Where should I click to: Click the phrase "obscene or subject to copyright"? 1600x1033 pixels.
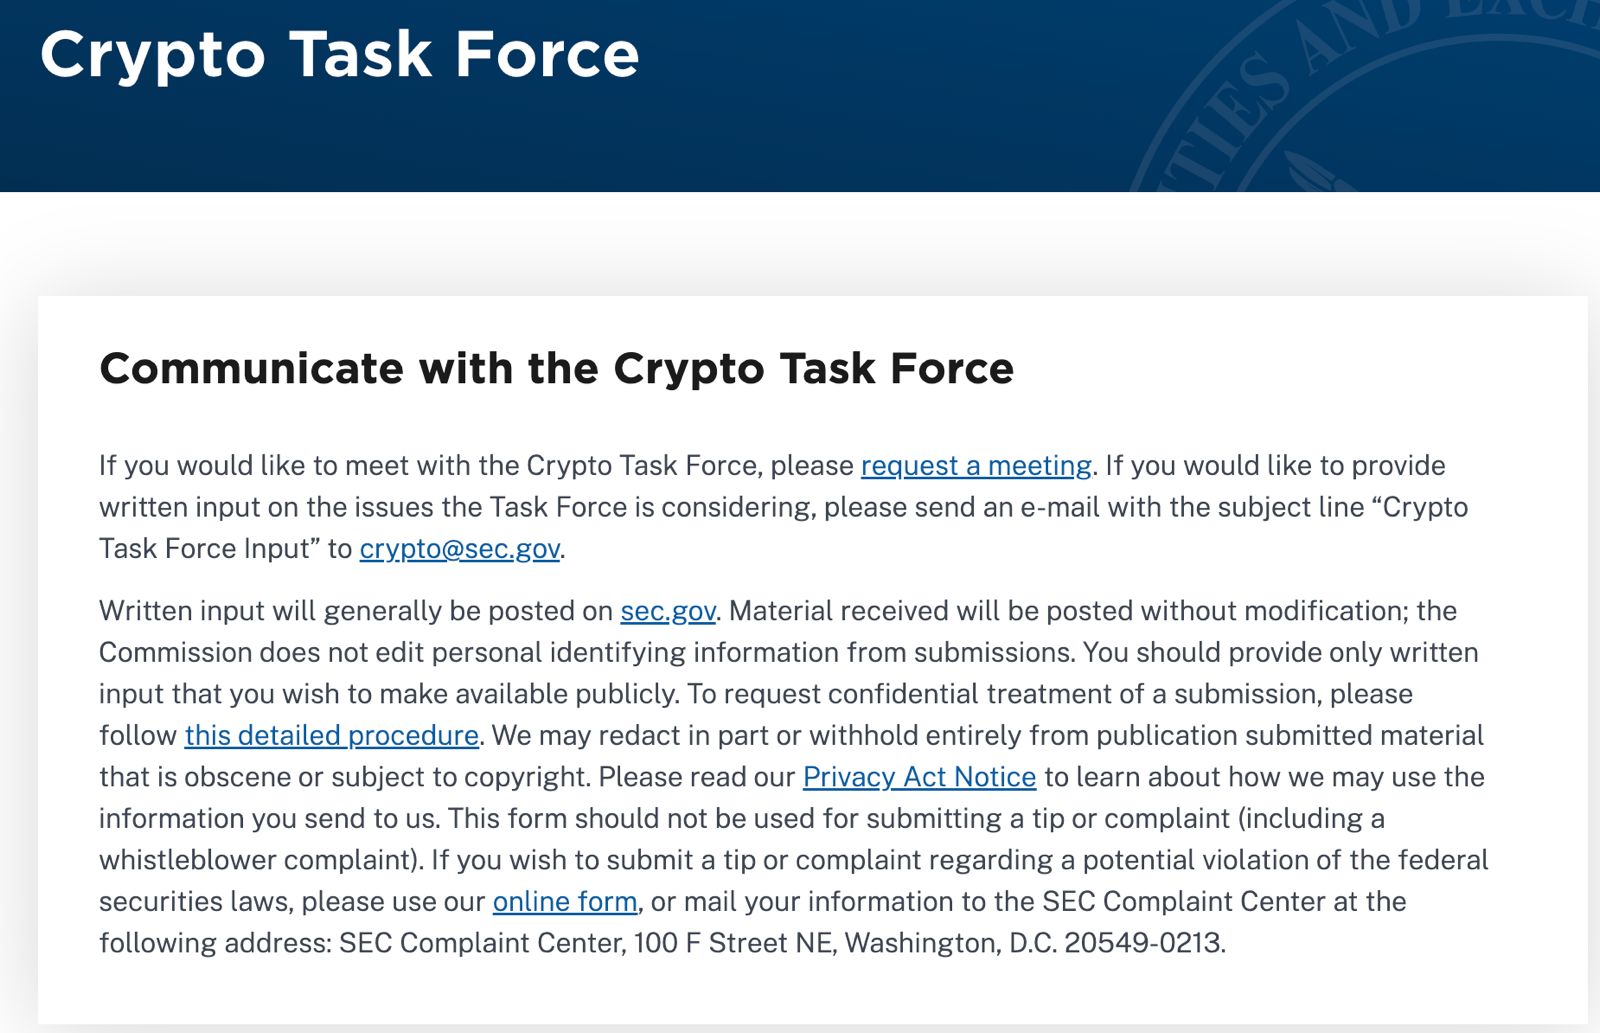tap(387, 777)
